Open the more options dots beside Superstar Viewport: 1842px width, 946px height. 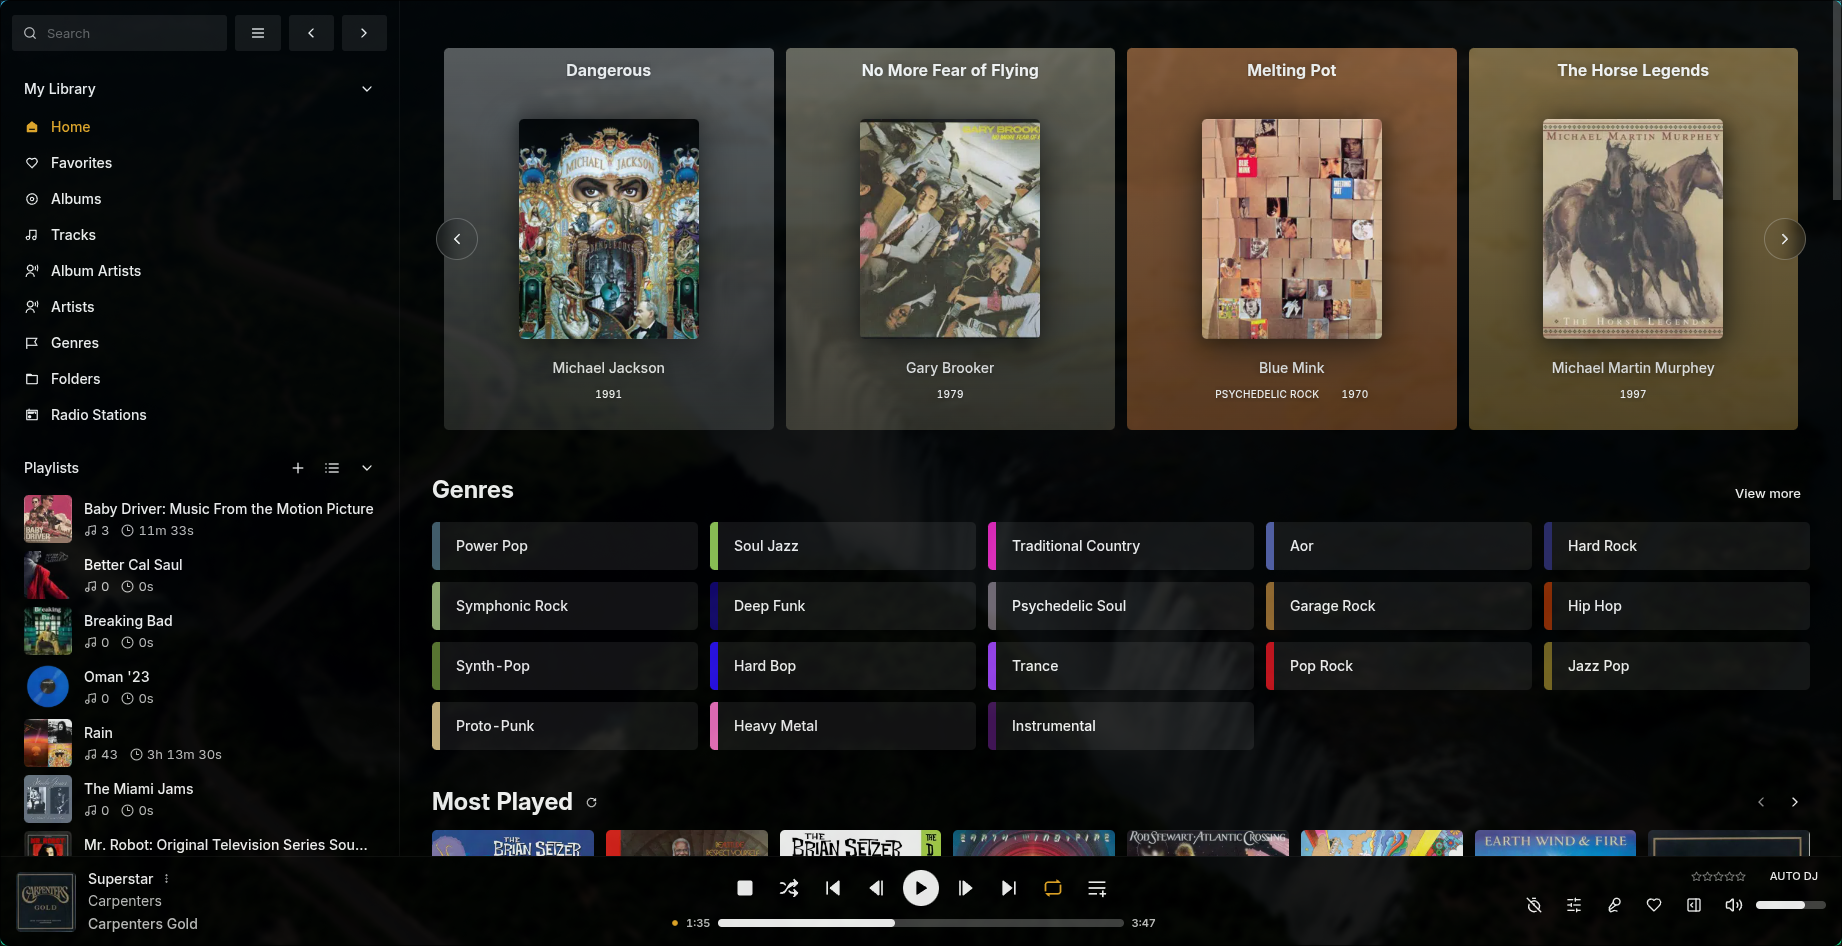click(x=167, y=879)
